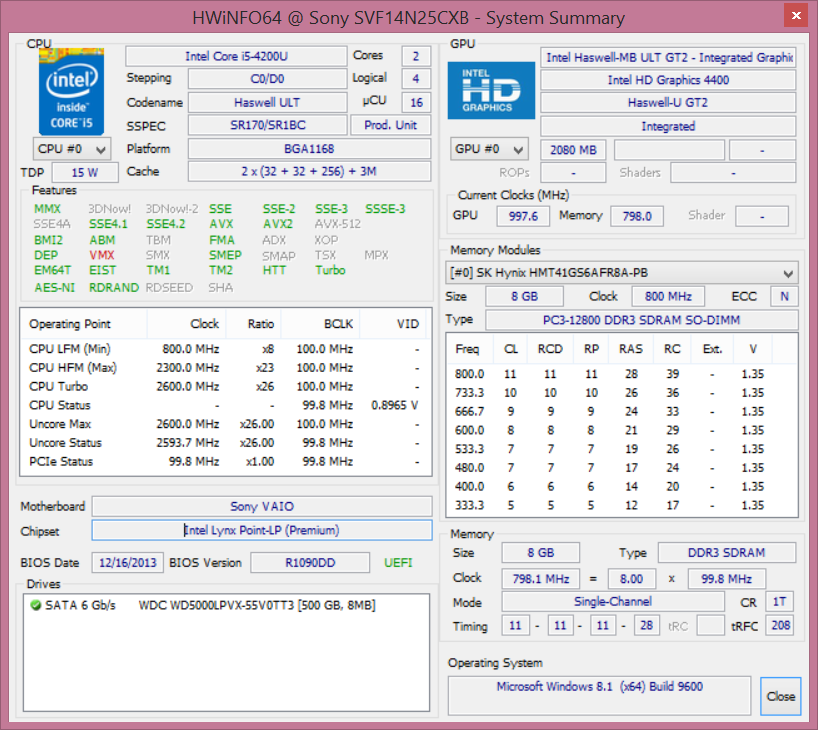Select the CPU LFM (Min) row

tap(224, 349)
